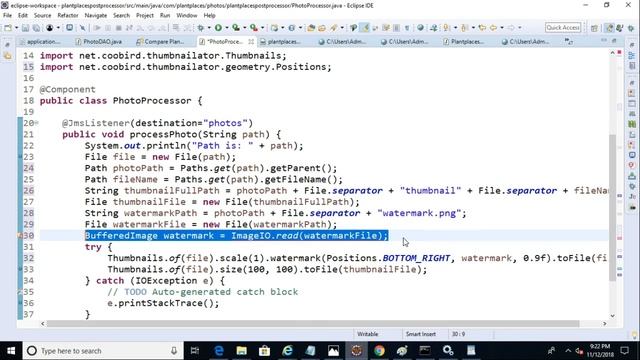640x360 pixels.
Task: Switch to the PhotoDAO.java editor tab
Action: 99,42
